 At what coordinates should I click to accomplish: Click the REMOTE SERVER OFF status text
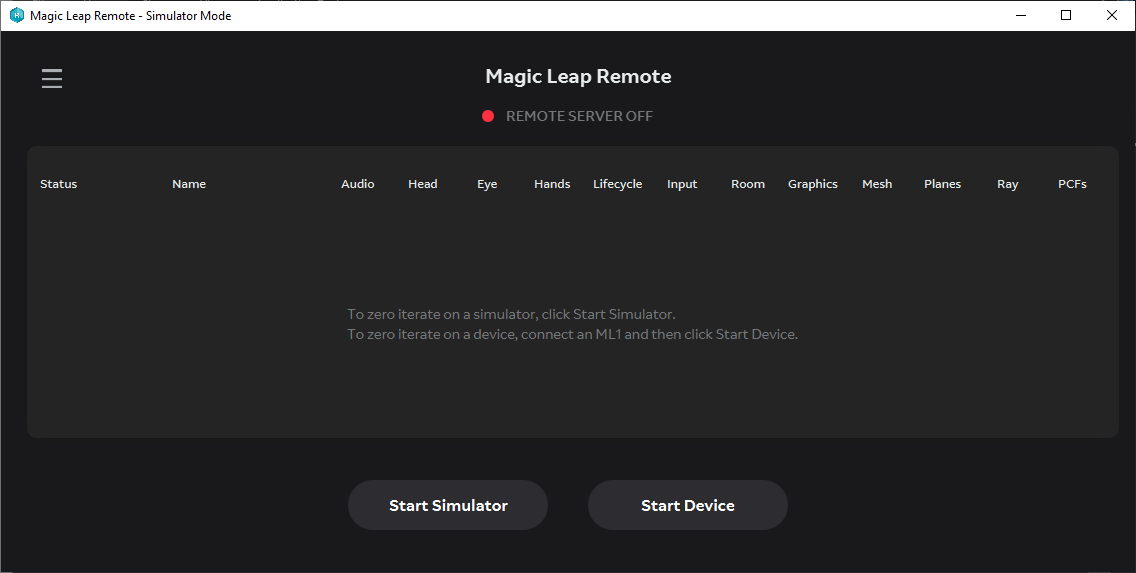tap(579, 116)
